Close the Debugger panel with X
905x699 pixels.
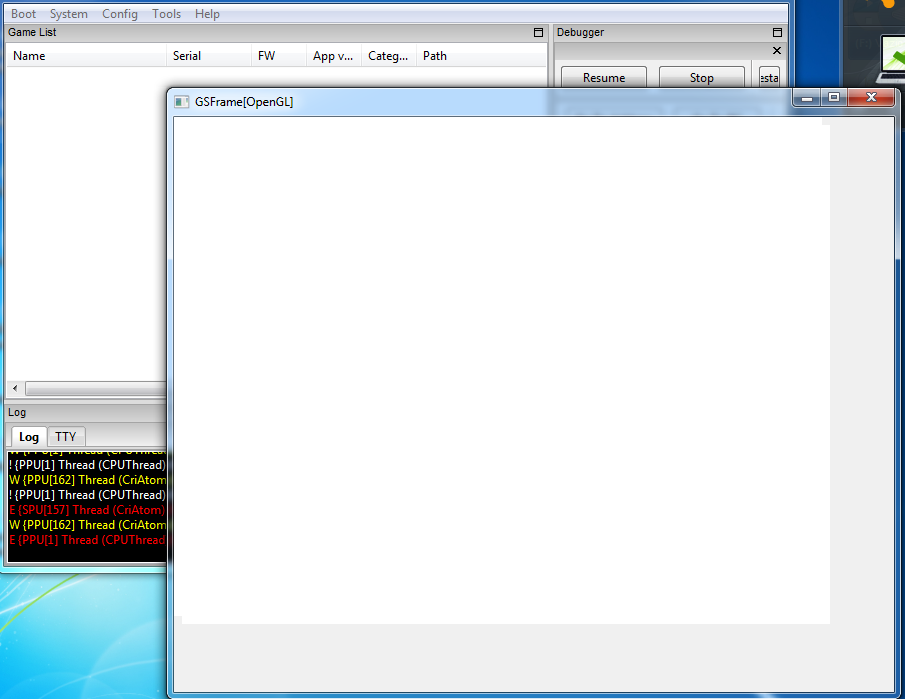777,51
